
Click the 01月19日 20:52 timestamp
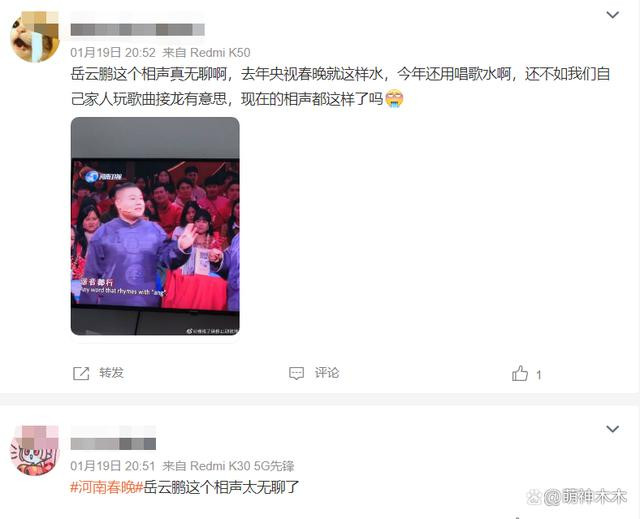coord(113,53)
